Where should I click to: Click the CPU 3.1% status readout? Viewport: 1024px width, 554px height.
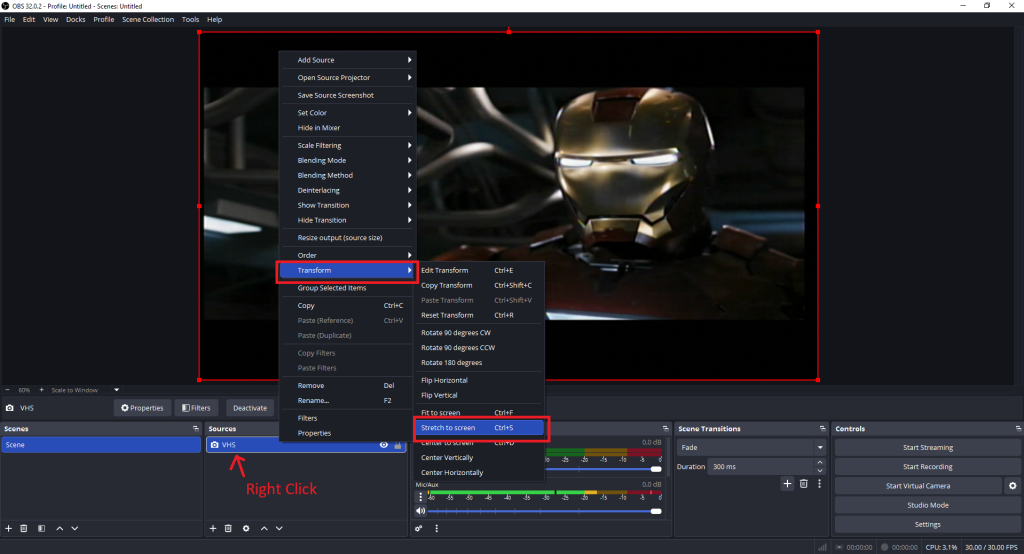(x=941, y=547)
